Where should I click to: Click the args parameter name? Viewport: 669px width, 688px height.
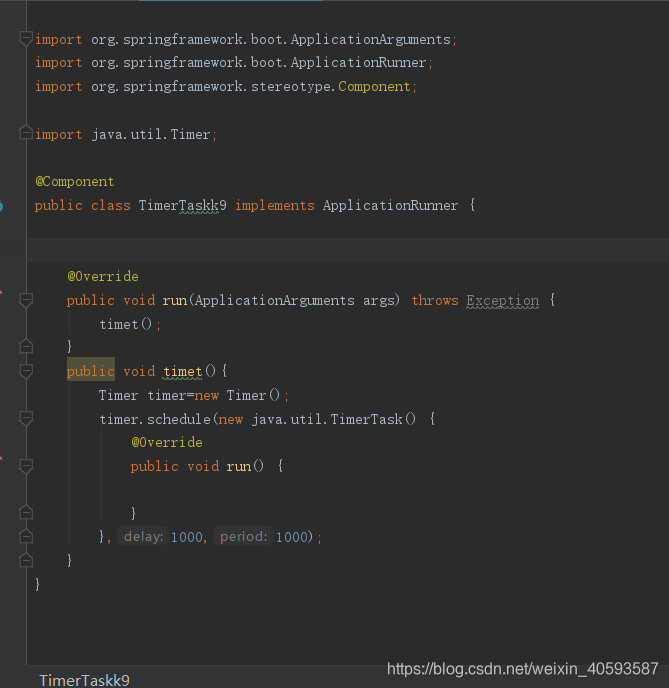379,301
